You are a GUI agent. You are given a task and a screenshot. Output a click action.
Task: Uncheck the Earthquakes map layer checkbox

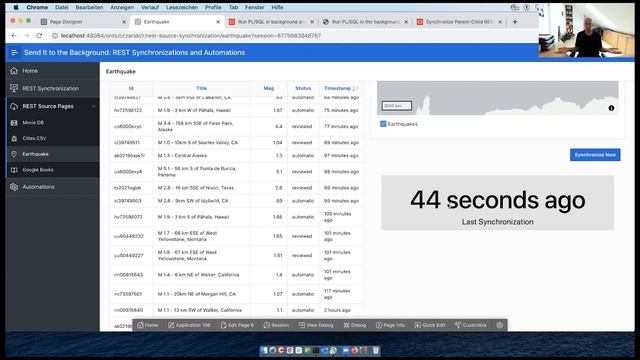[383, 124]
